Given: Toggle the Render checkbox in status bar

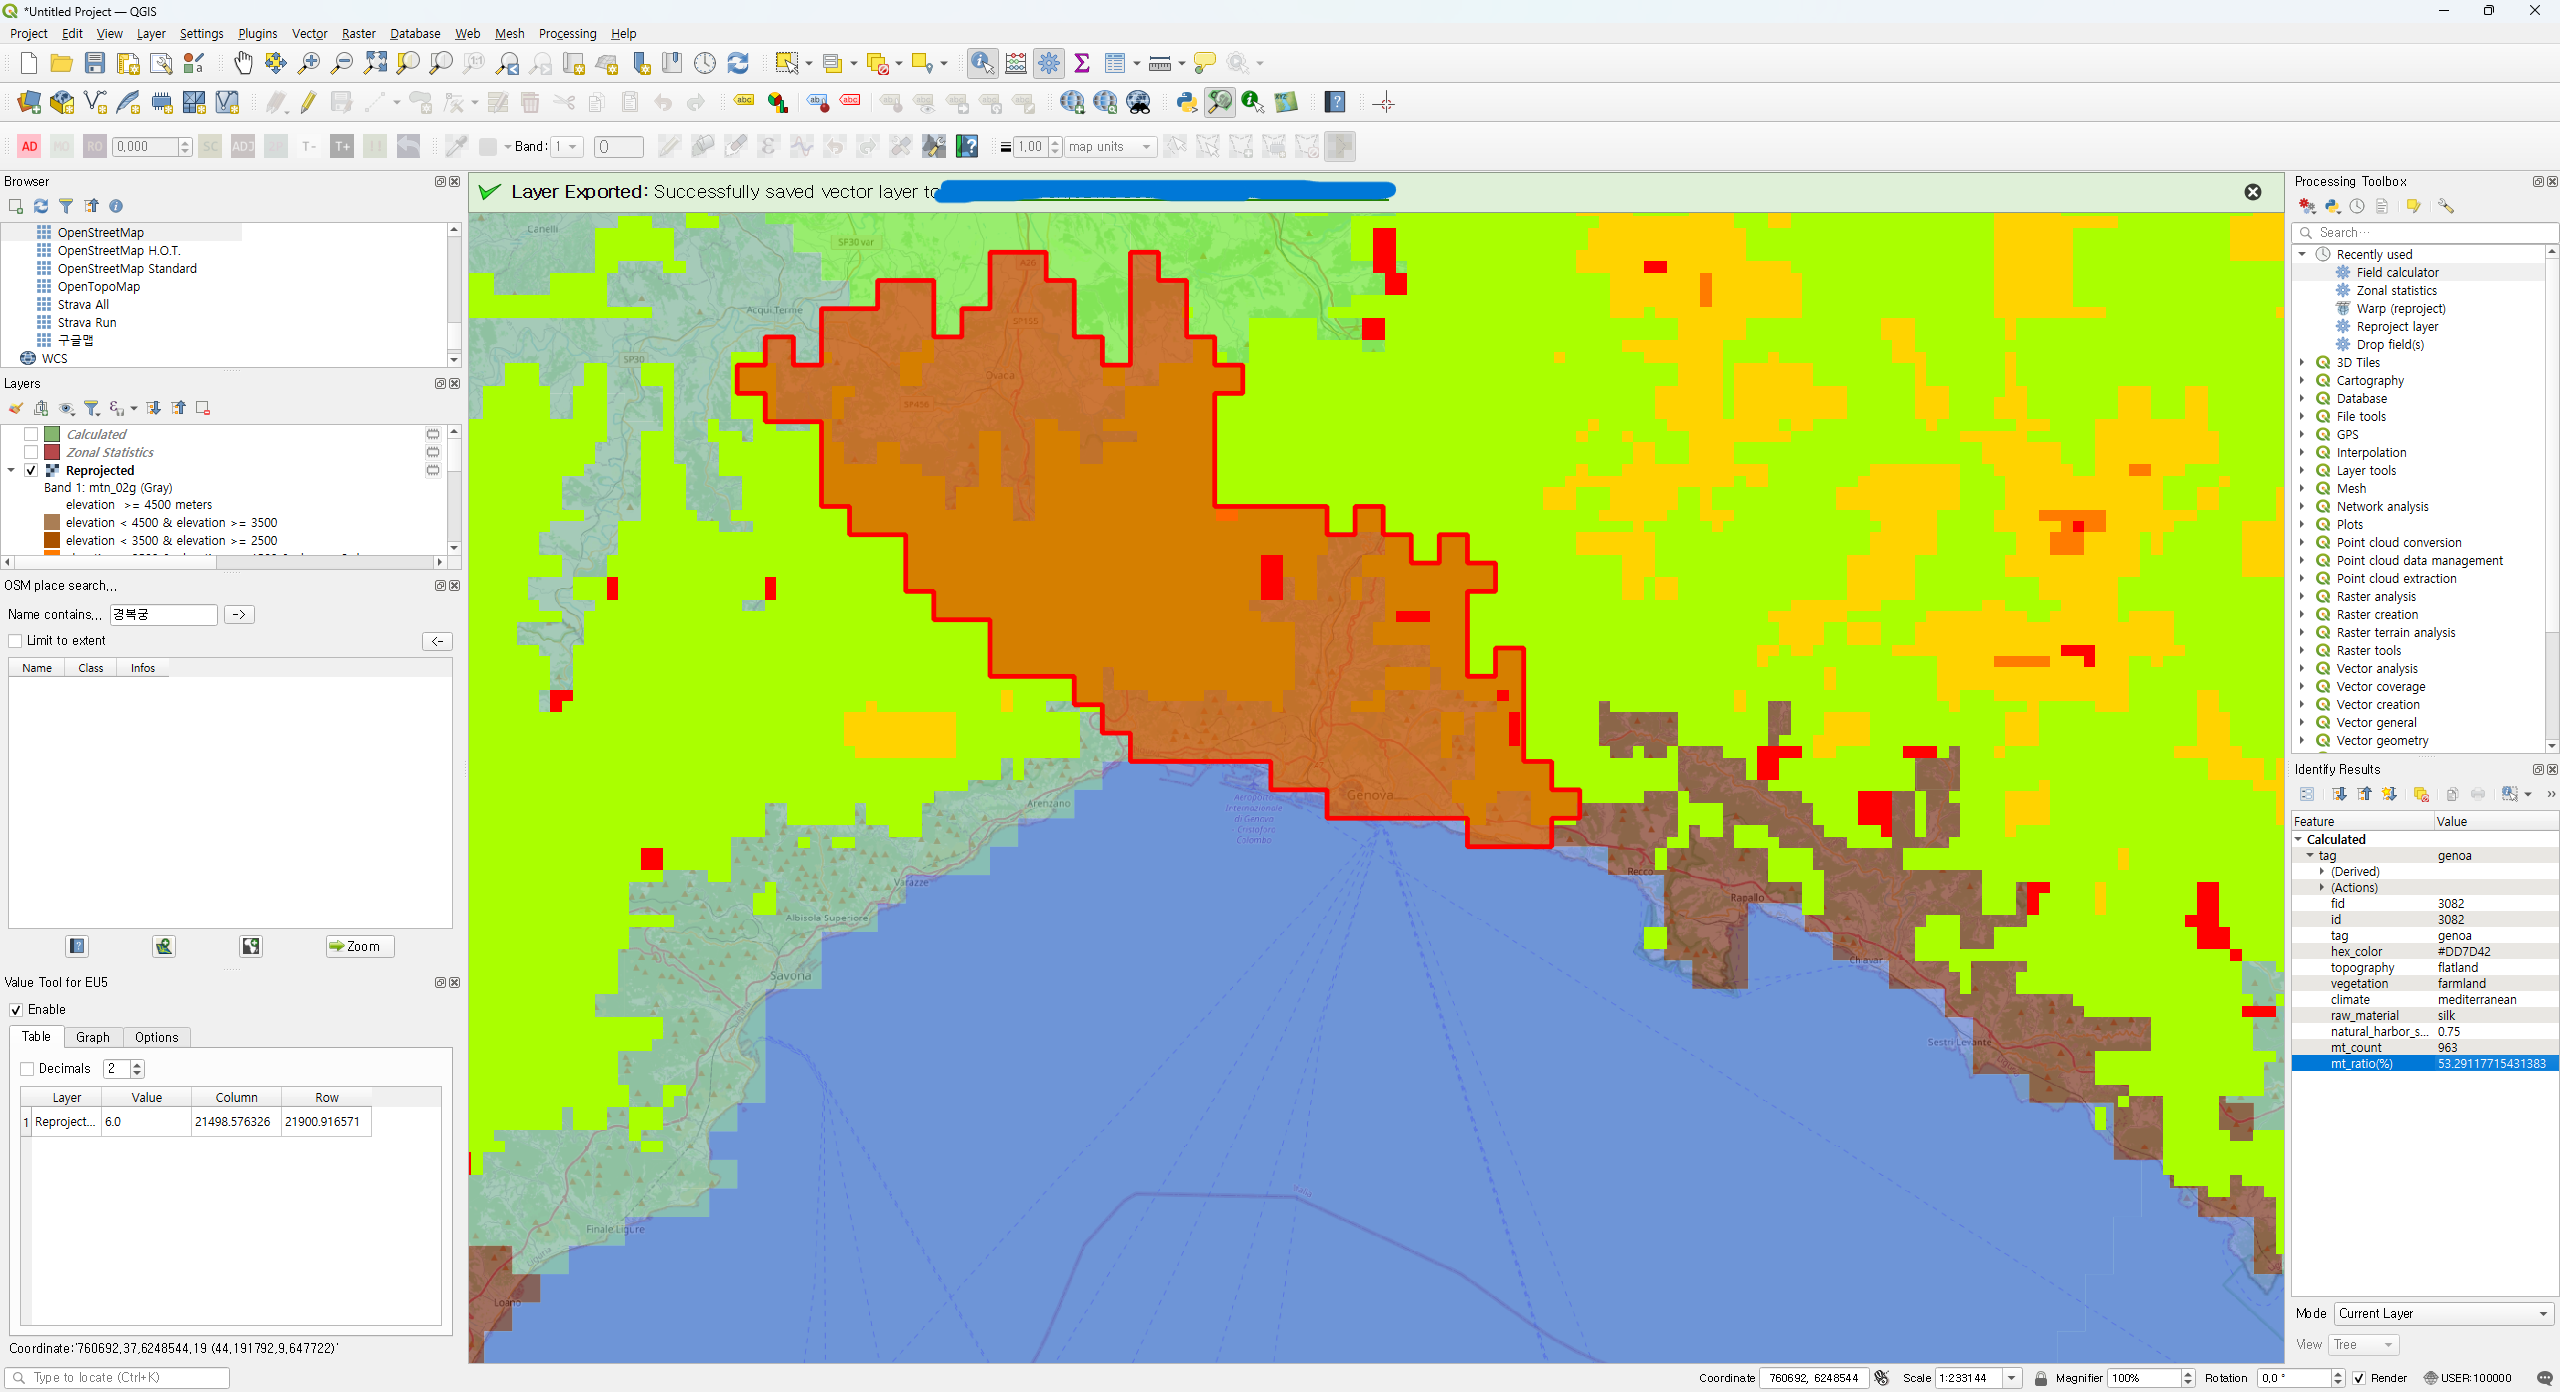Looking at the screenshot, I should click(2360, 1378).
